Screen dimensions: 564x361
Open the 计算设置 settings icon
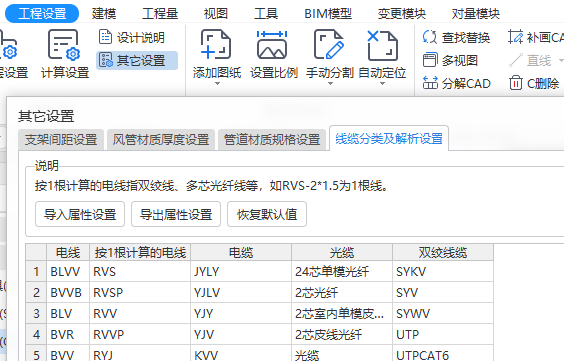coord(64,45)
